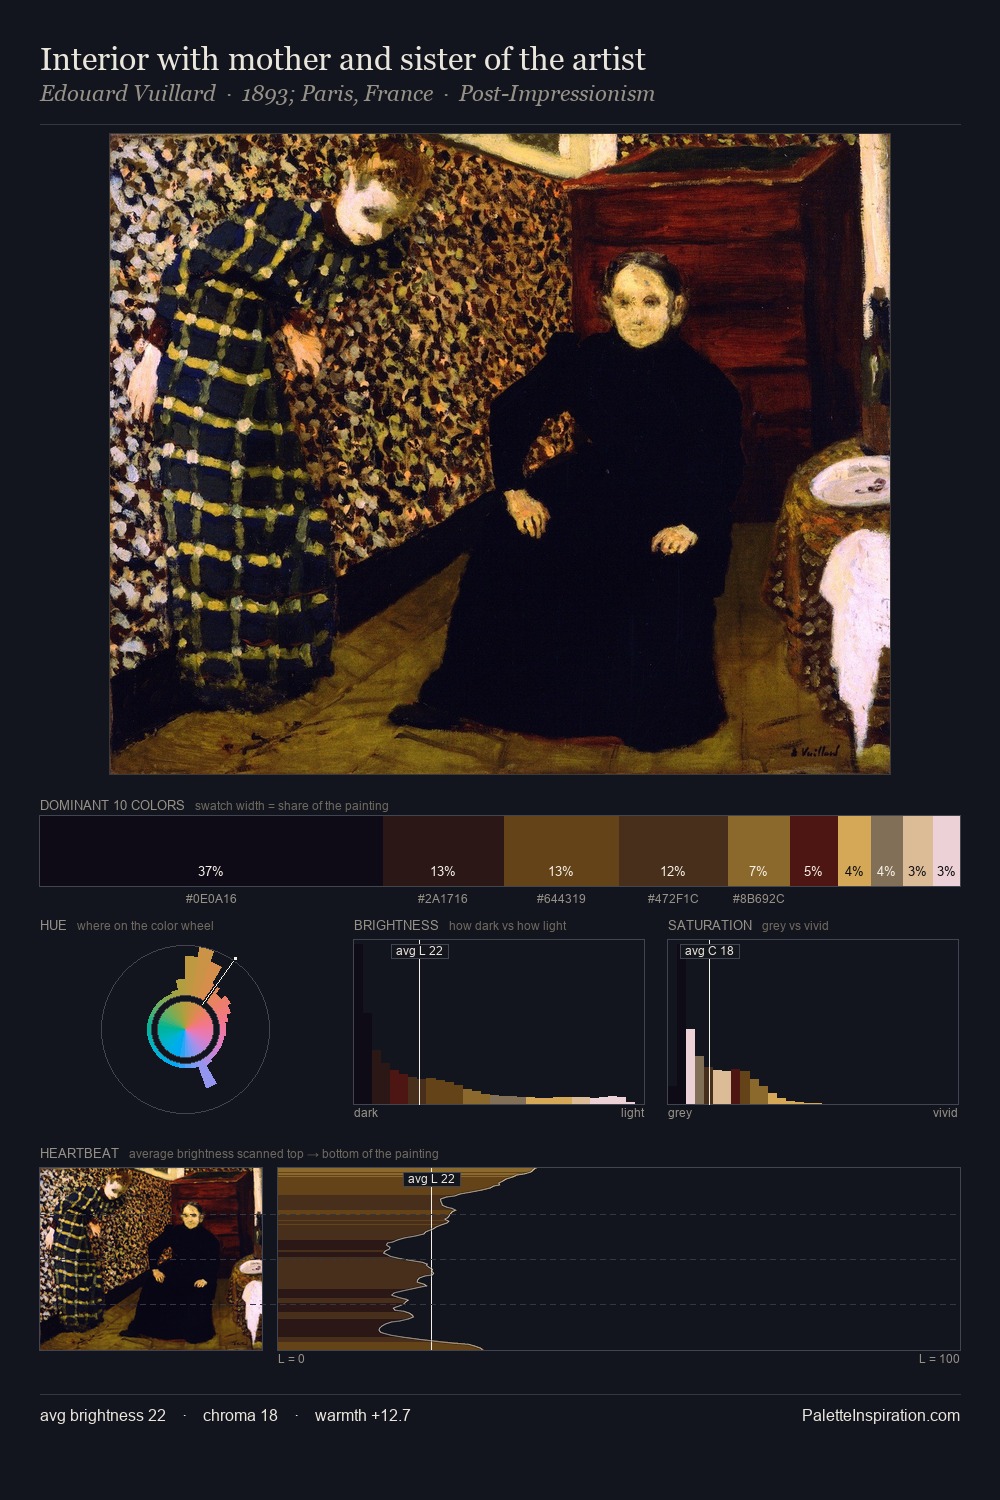Select the 7% ochre swatch
The image size is (1000, 1500).
point(759,851)
